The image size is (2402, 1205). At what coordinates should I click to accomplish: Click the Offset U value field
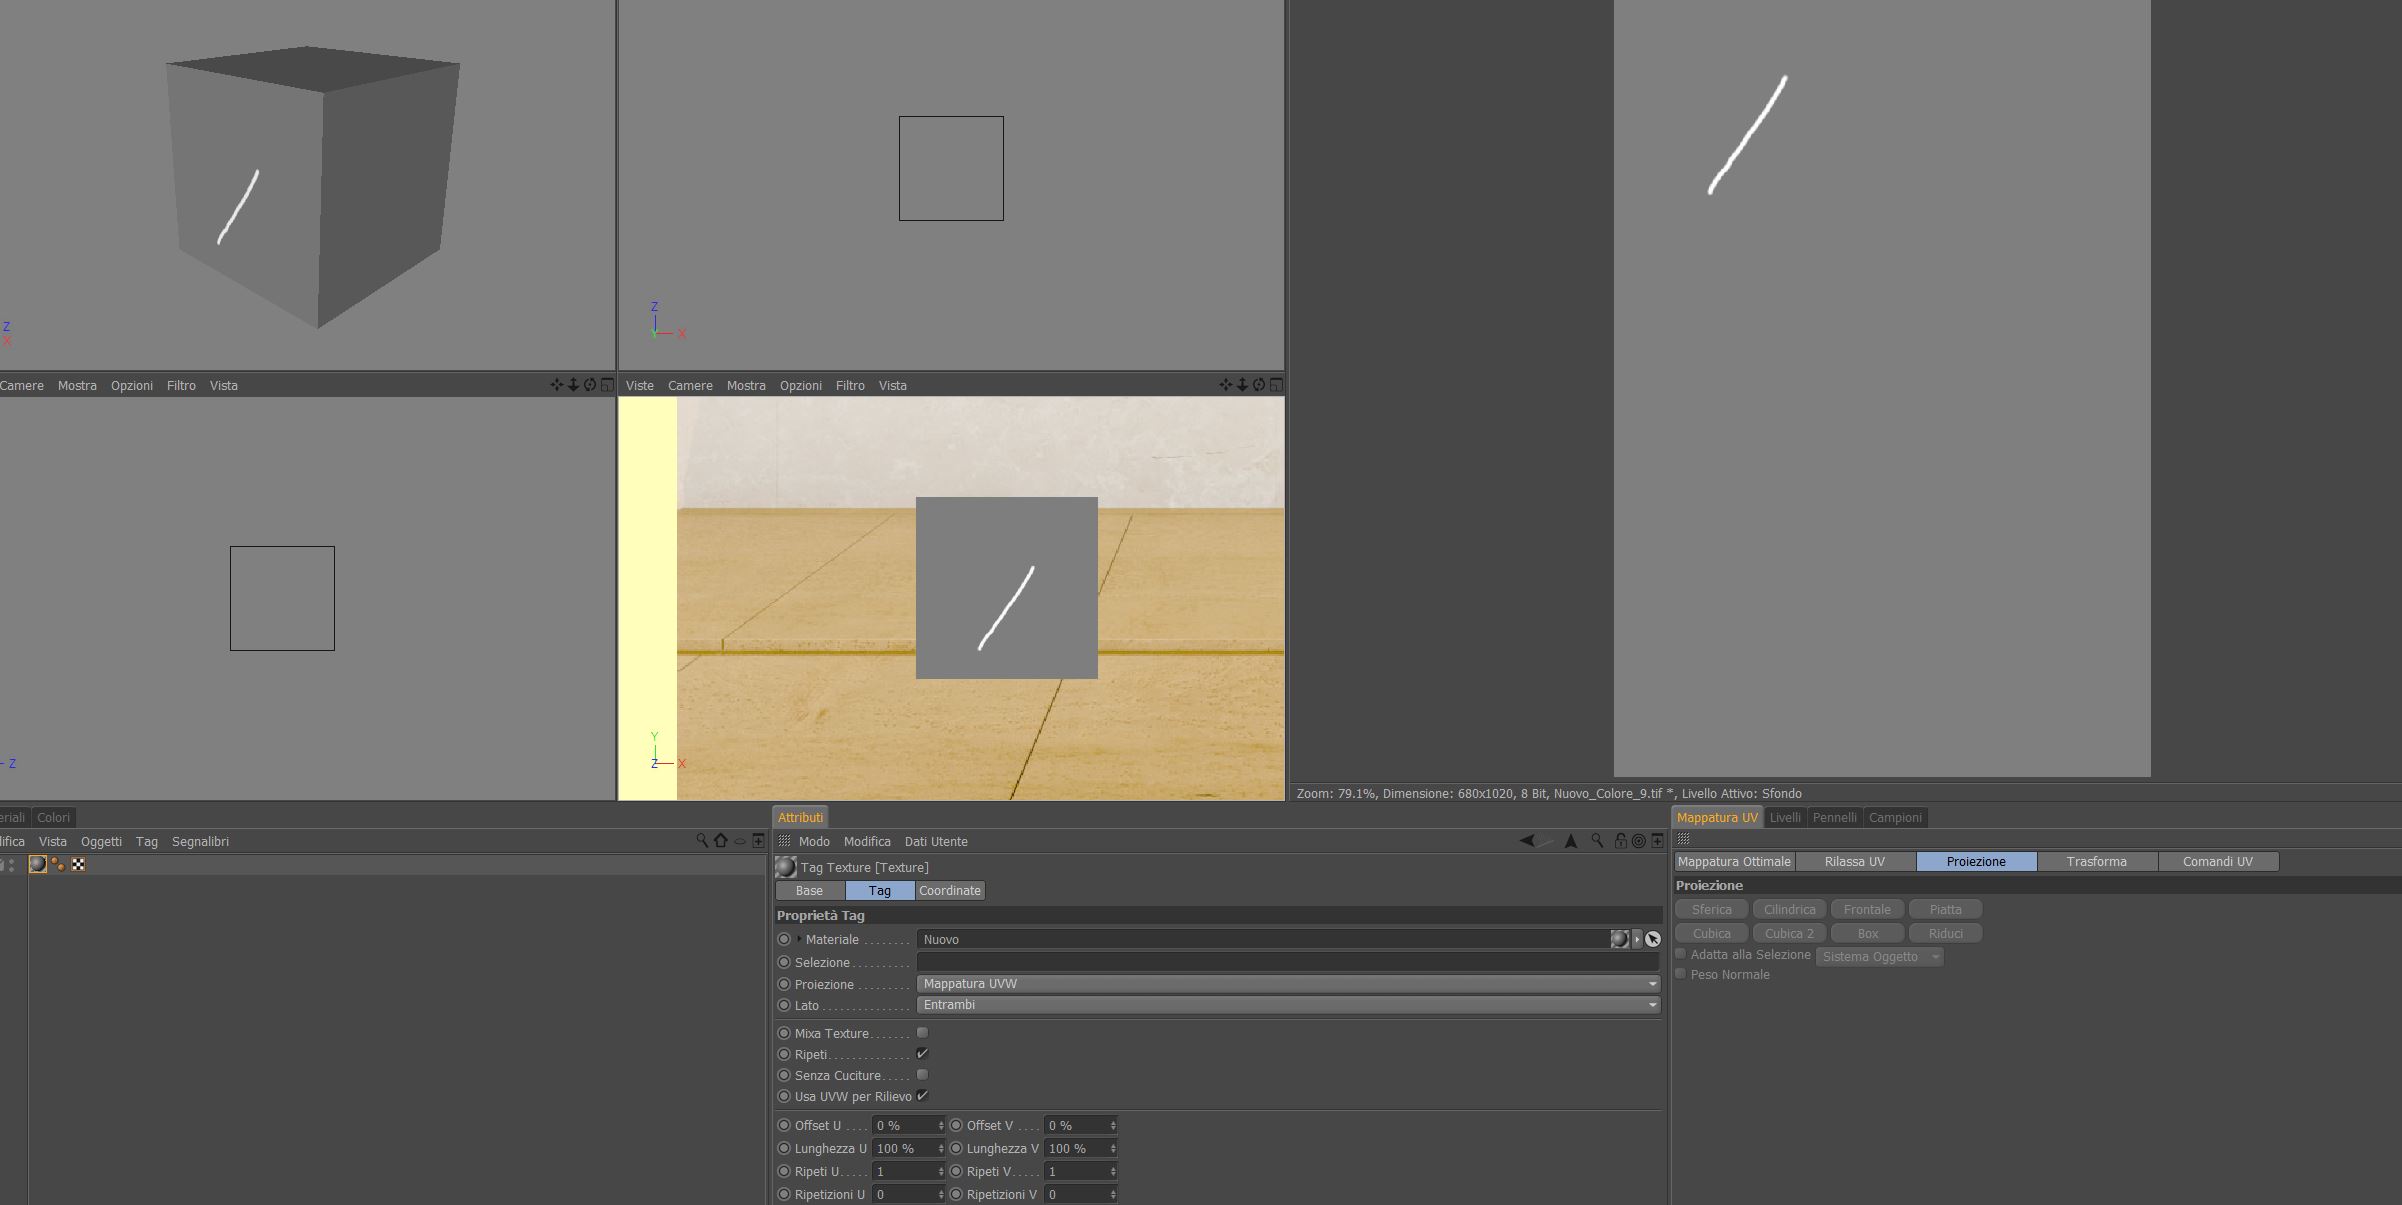click(x=904, y=1125)
